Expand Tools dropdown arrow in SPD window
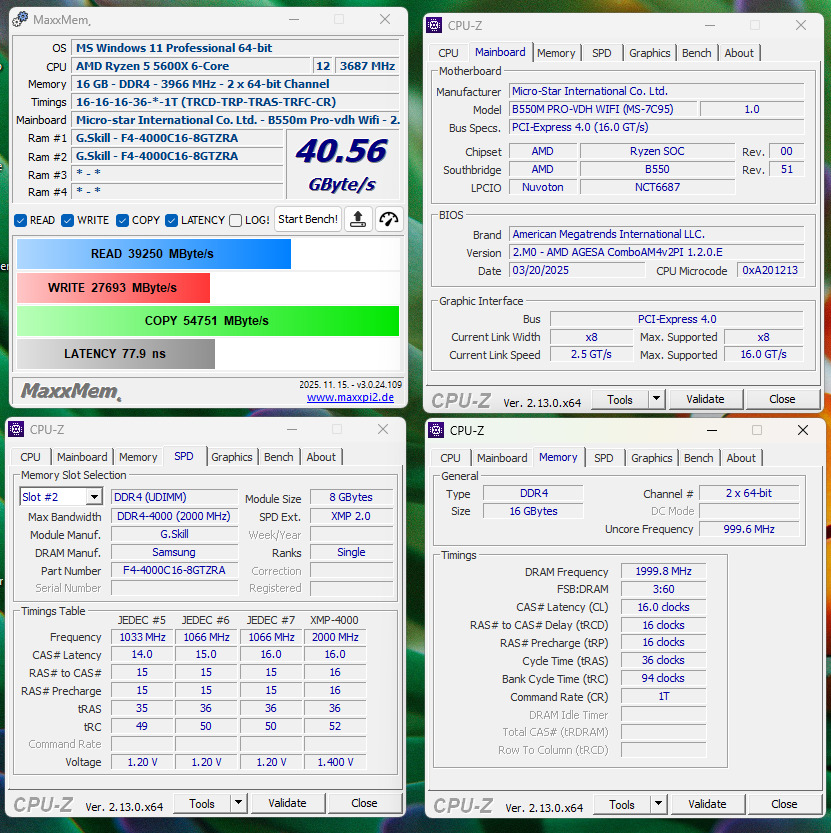The width and height of the screenshot is (831, 833). [x=239, y=803]
